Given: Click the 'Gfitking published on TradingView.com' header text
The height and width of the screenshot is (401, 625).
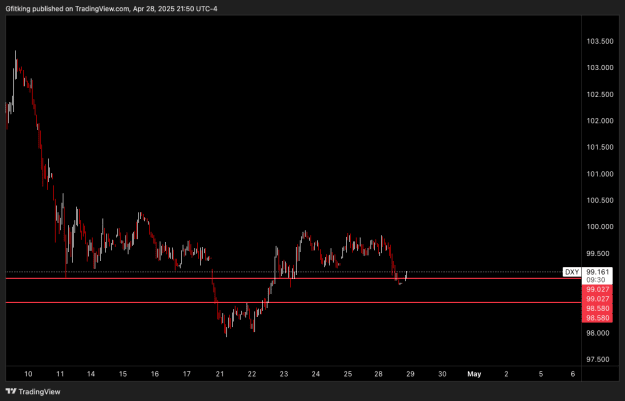Looking at the screenshot, I should coord(67,8).
